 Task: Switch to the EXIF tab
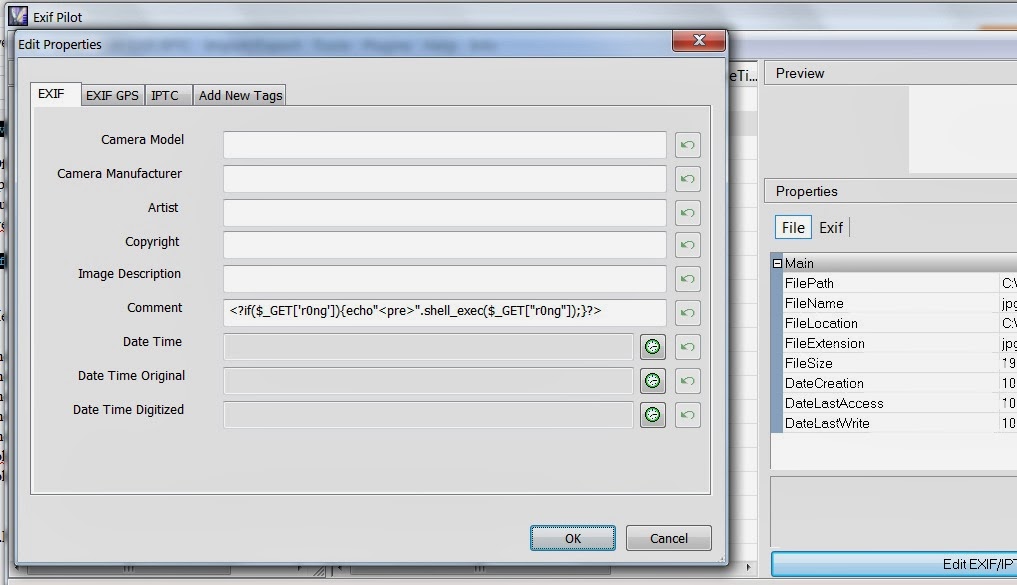54,94
